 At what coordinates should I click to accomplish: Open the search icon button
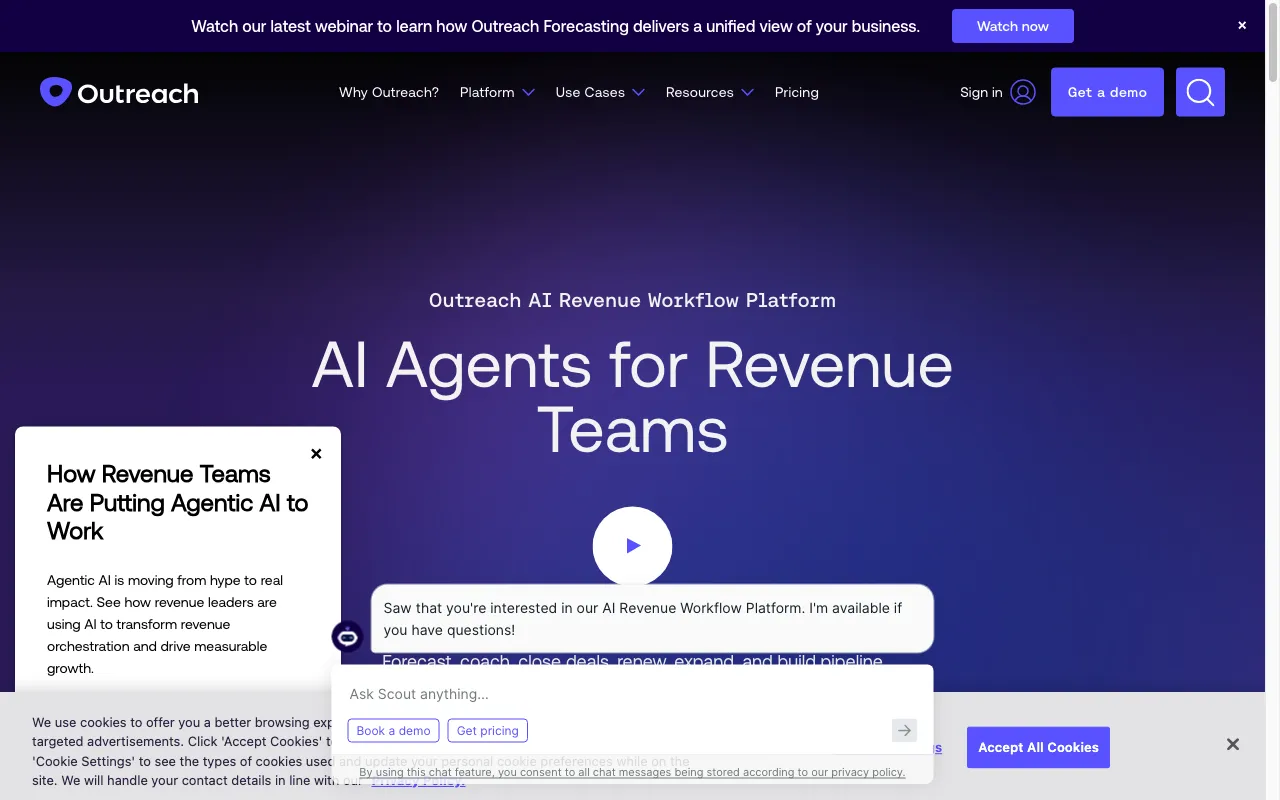[1200, 92]
